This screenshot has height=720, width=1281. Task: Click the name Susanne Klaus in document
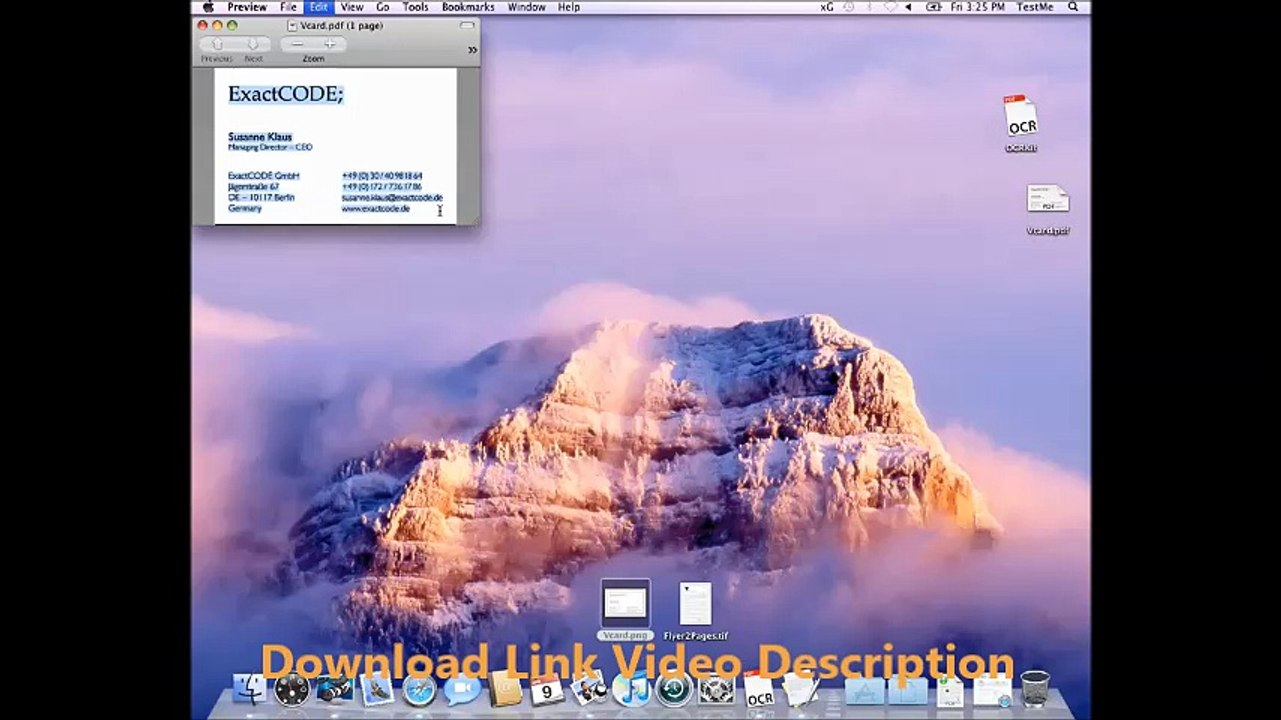click(x=260, y=137)
